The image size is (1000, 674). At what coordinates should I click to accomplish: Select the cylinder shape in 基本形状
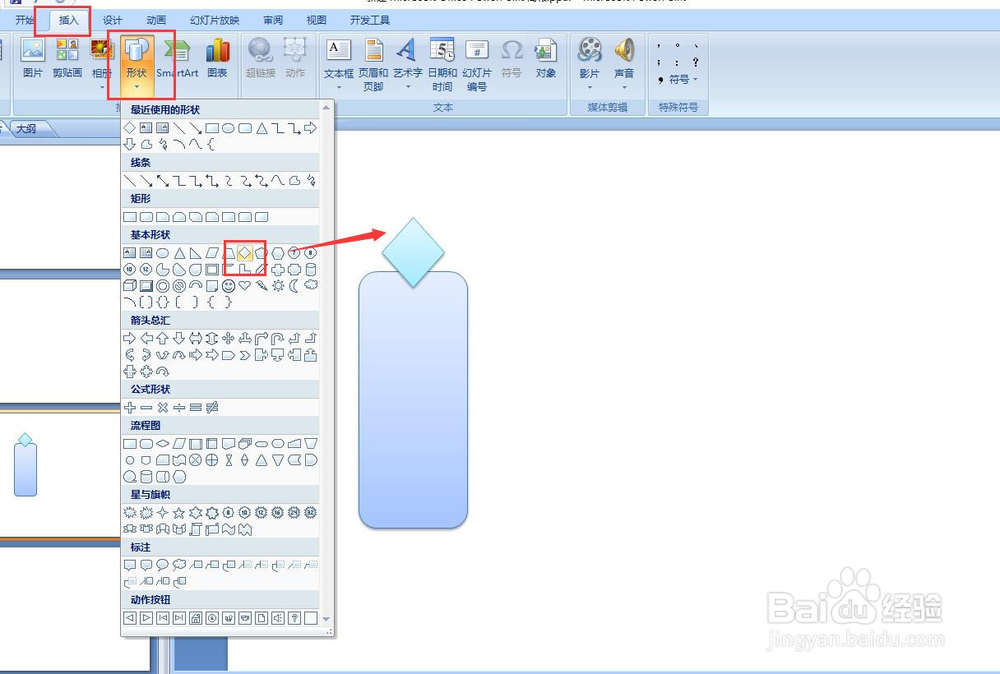point(311,269)
